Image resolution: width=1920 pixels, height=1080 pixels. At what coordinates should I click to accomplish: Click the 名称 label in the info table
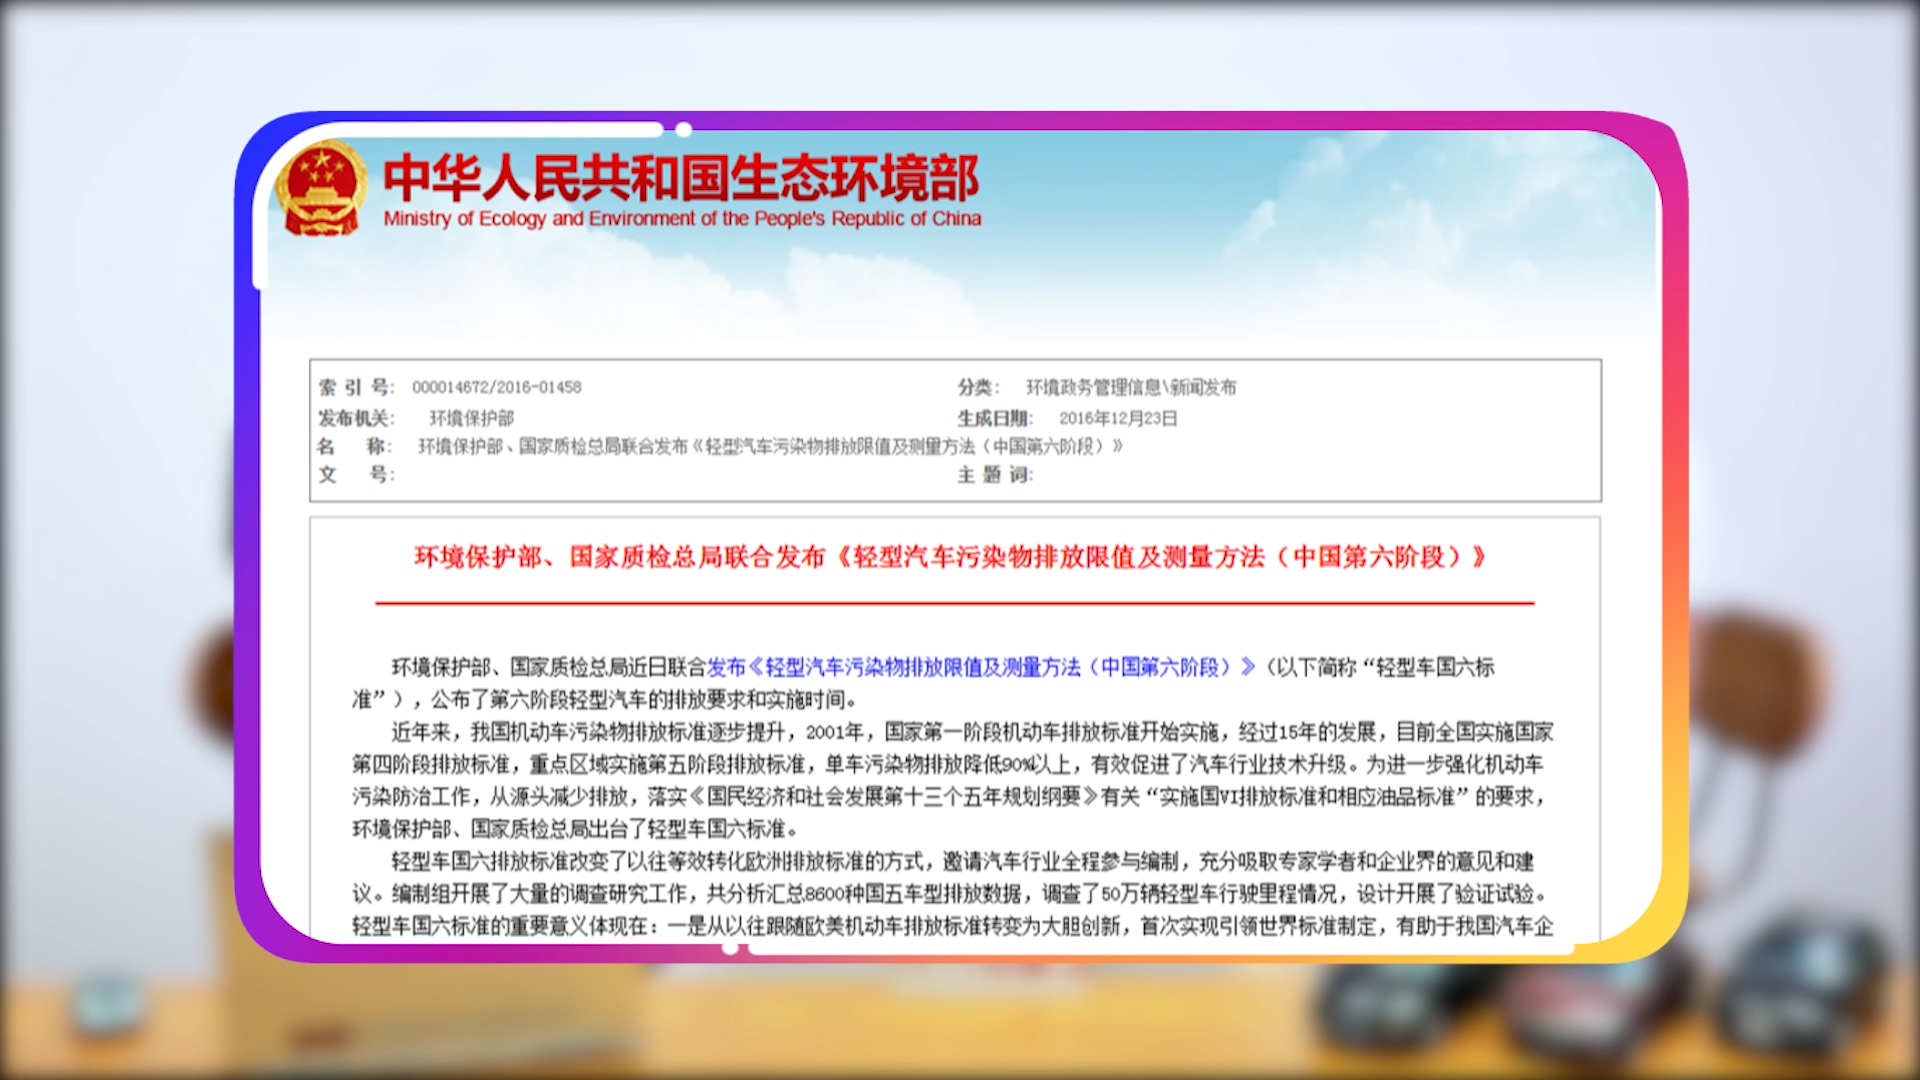(x=354, y=446)
